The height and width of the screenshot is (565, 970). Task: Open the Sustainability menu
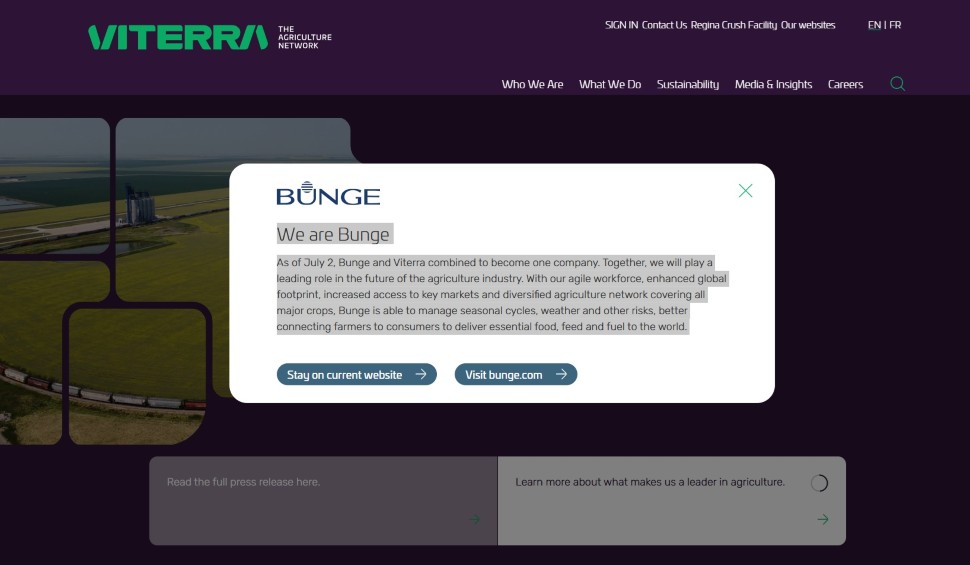[688, 84]
